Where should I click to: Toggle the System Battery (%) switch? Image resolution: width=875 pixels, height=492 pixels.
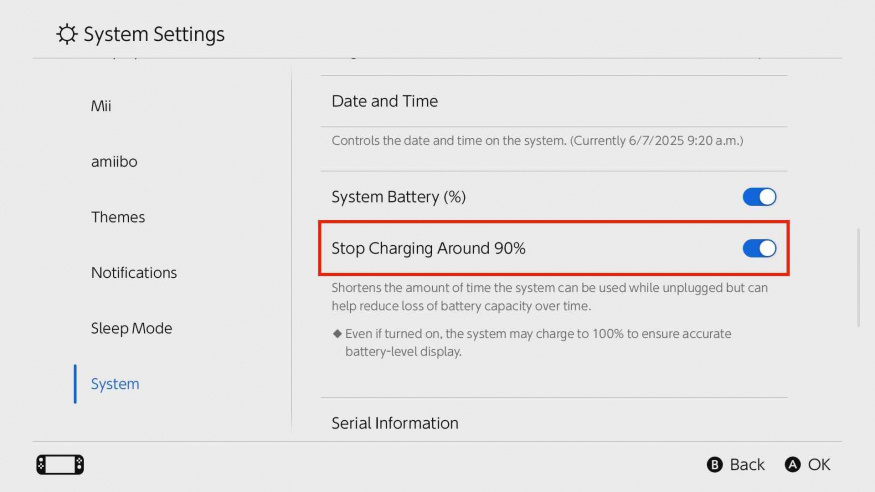759,197
